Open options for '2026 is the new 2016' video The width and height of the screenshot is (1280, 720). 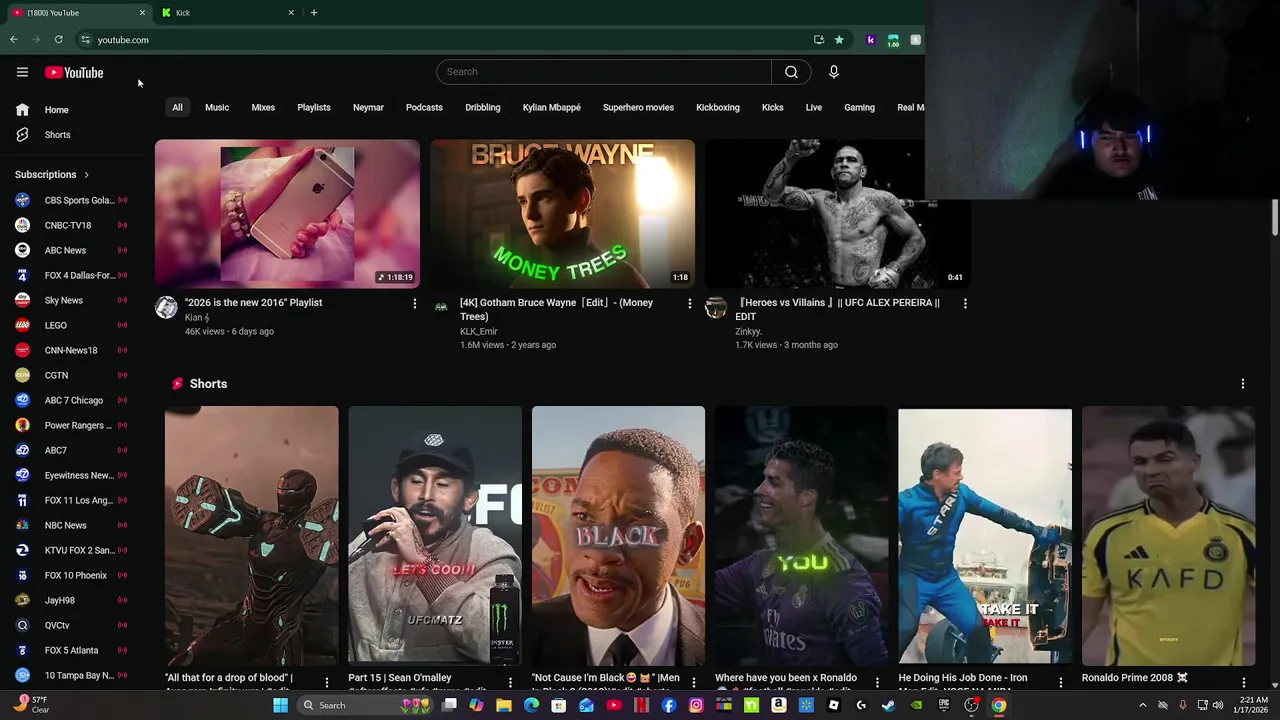coord(415,303)
